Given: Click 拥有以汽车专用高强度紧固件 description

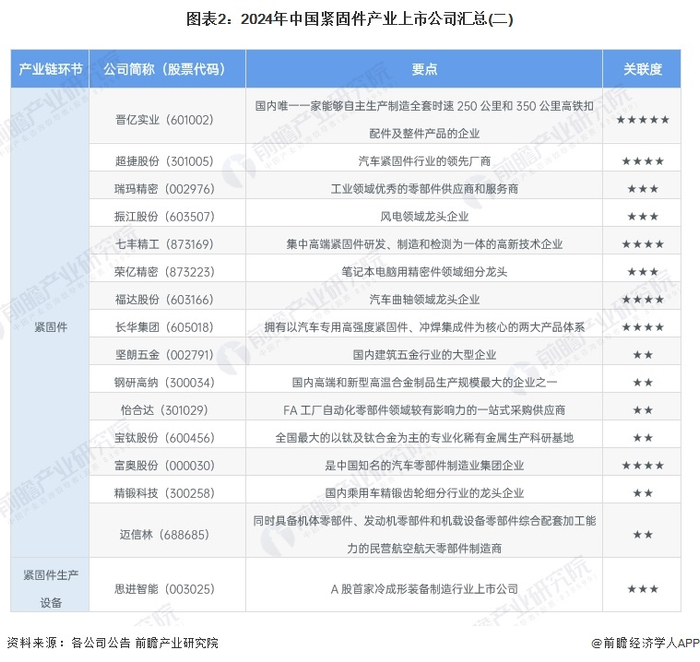Looking at the screenshot, I should (424, 327).
